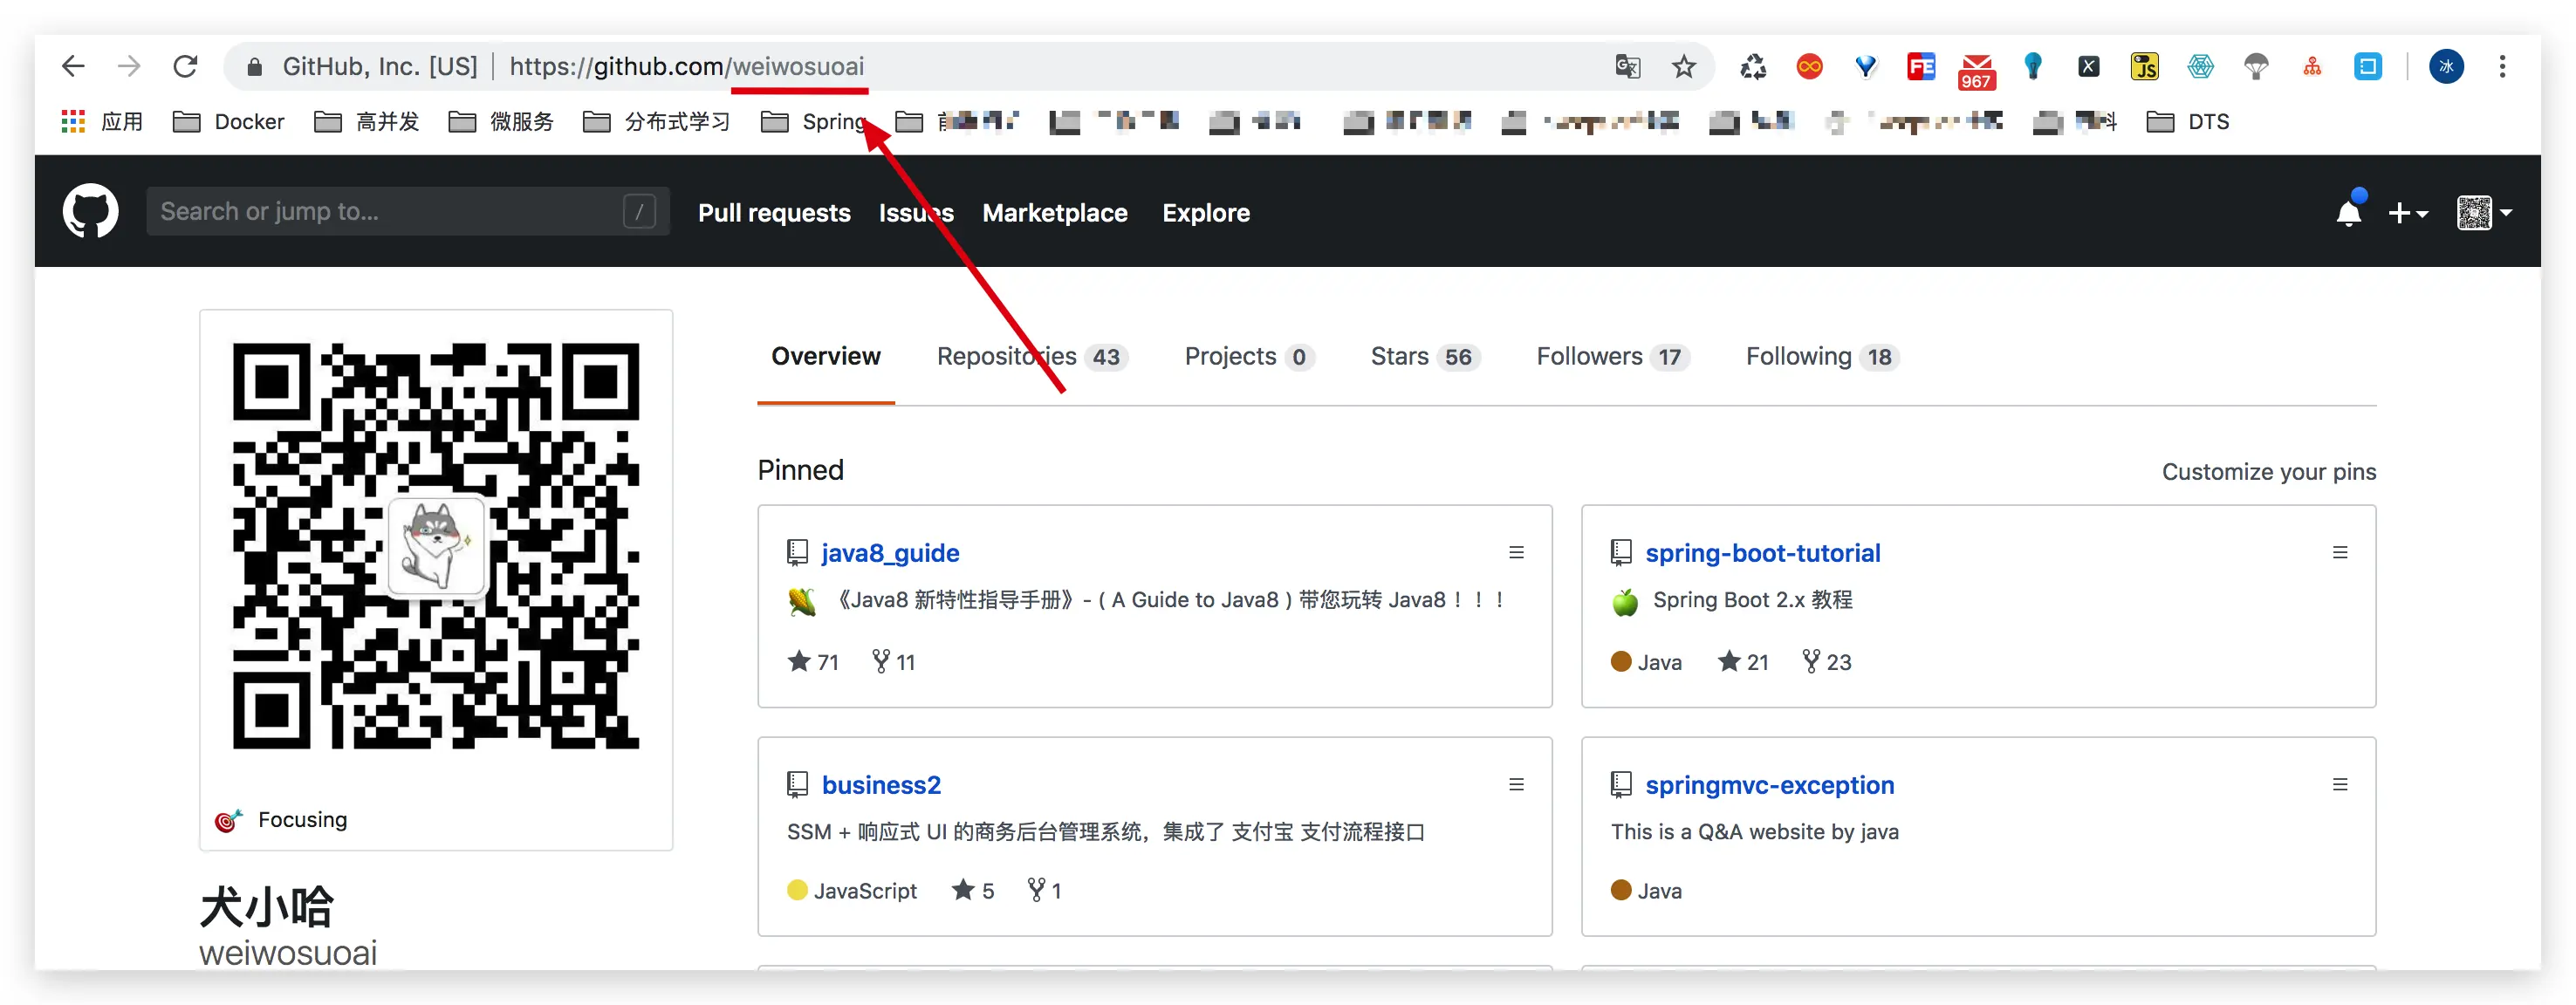Click the grip handle on java8_guide card
The image size is (2576, 1005).
tap(1517, 552)
